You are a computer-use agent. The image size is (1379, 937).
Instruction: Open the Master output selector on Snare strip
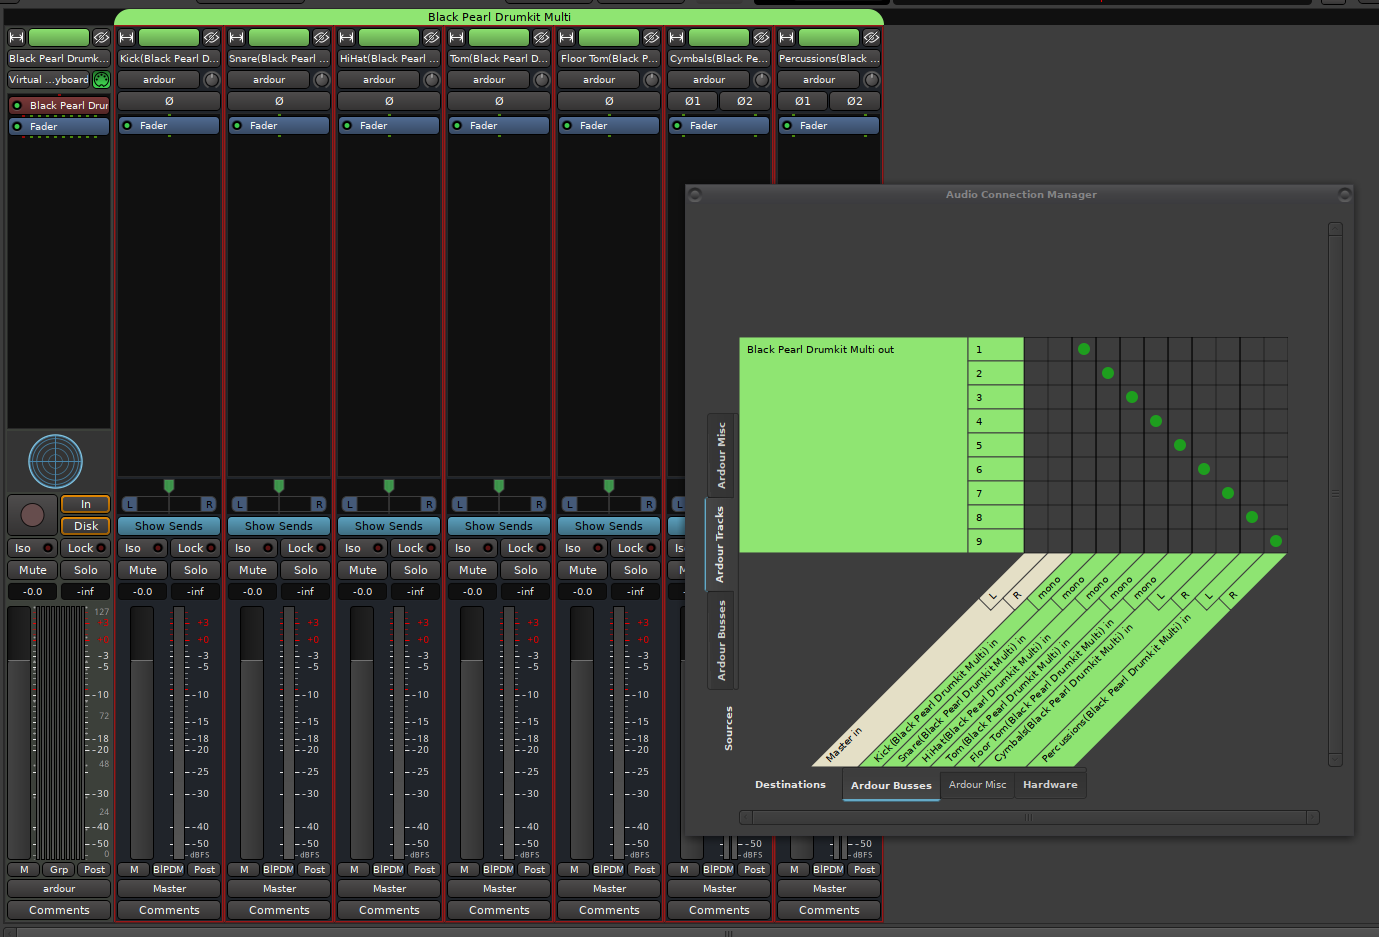pyautogui.click(x=279, y=888)
